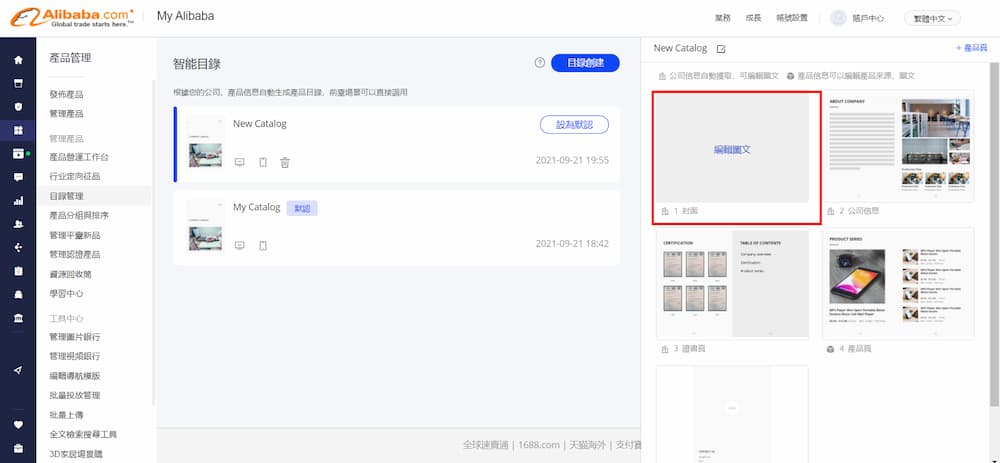Open 管理視頻銀行 in the left menu

pyautogui.click(x=75, y=356)
